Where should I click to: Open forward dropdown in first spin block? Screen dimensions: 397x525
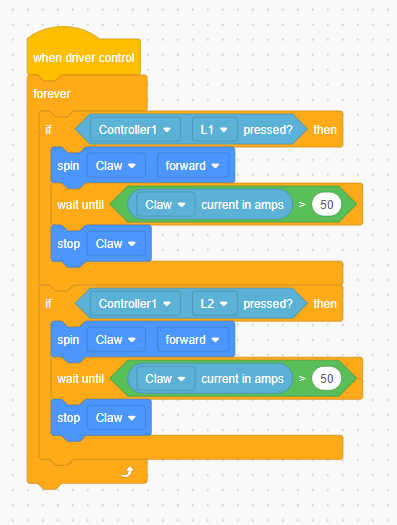click(x=193, y=166)
